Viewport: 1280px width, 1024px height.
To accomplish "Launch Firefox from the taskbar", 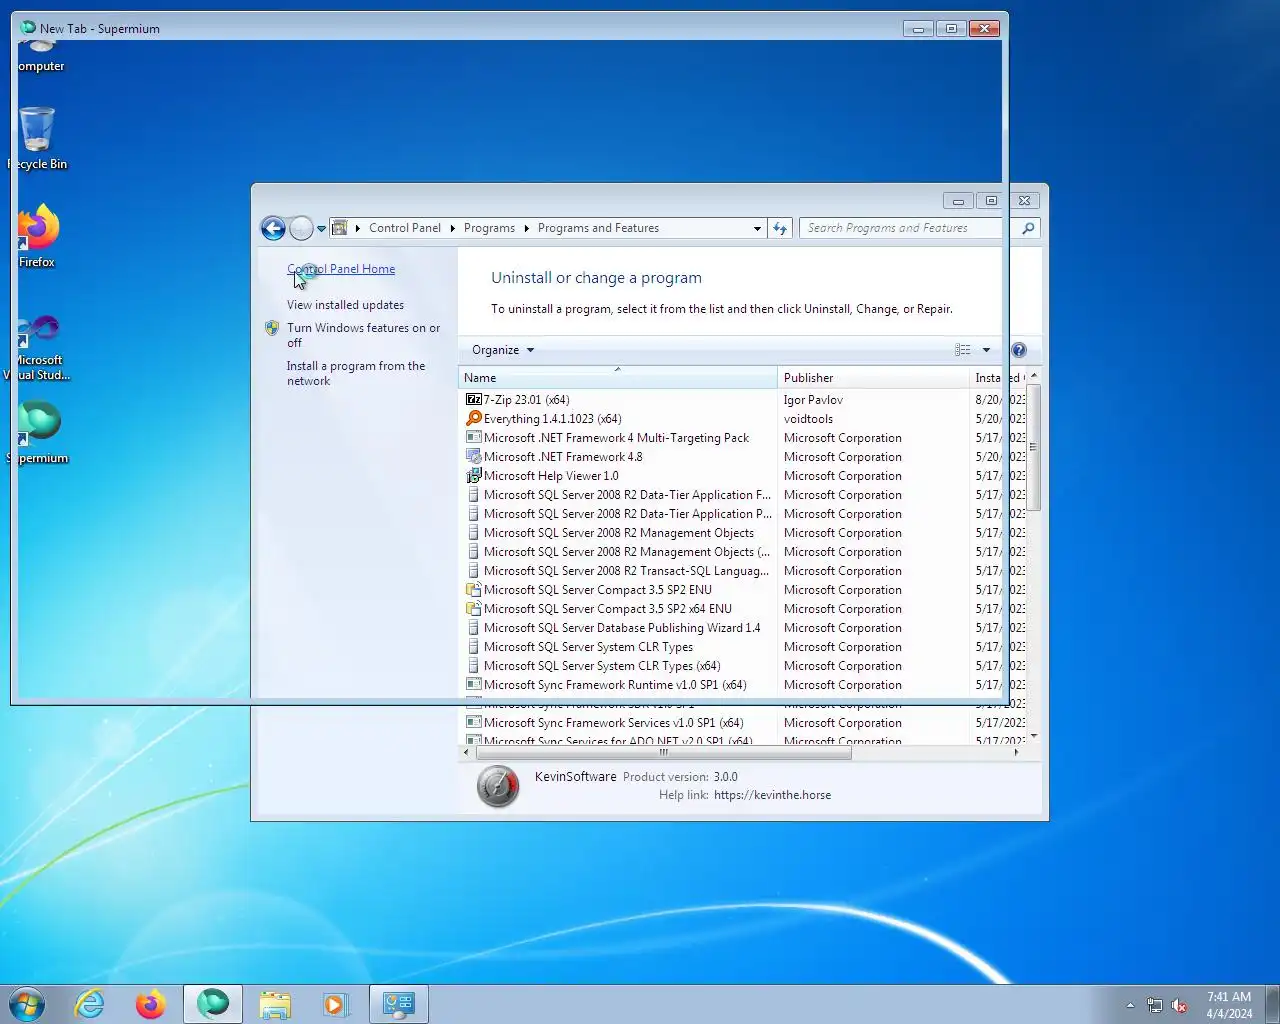I will pos(150,1004).
